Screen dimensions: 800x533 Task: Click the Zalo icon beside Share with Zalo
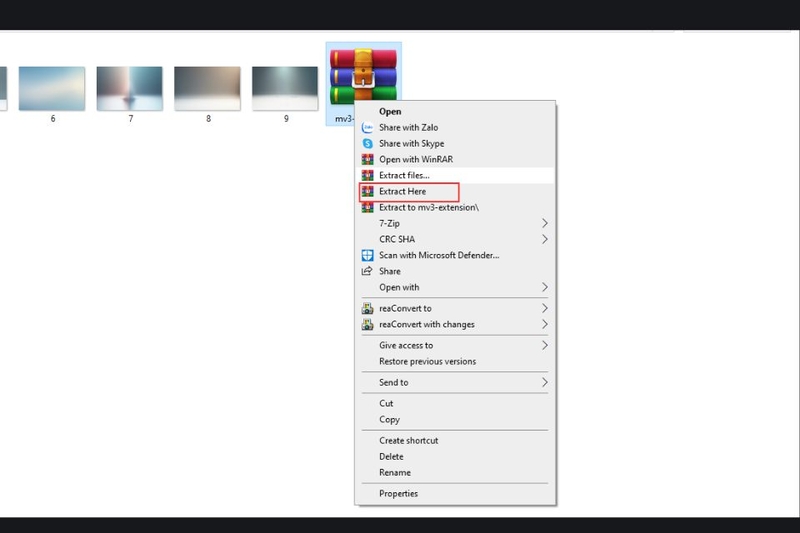367,128
